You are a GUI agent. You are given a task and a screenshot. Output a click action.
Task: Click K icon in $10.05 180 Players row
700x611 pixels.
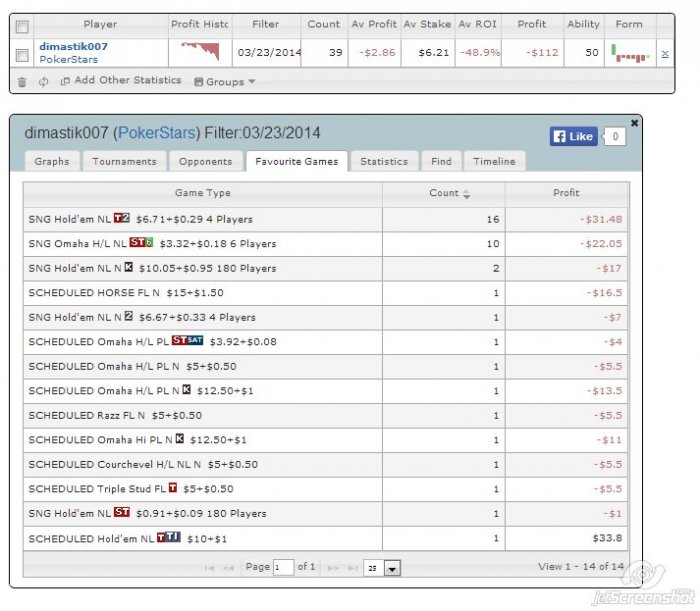point(129,266)
